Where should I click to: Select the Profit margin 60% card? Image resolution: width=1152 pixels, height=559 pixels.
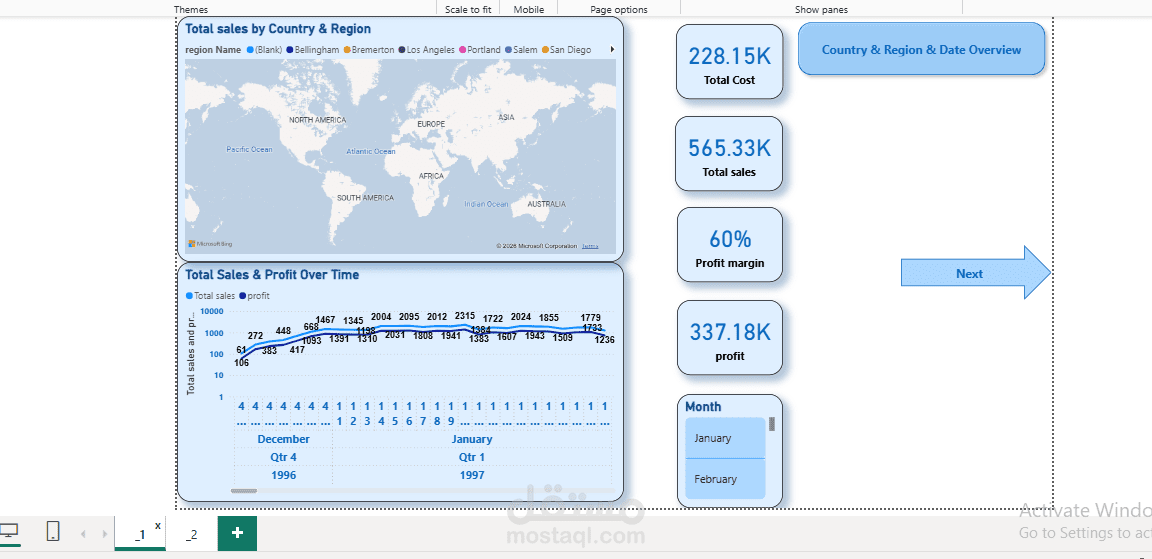[x=730, y=246]
